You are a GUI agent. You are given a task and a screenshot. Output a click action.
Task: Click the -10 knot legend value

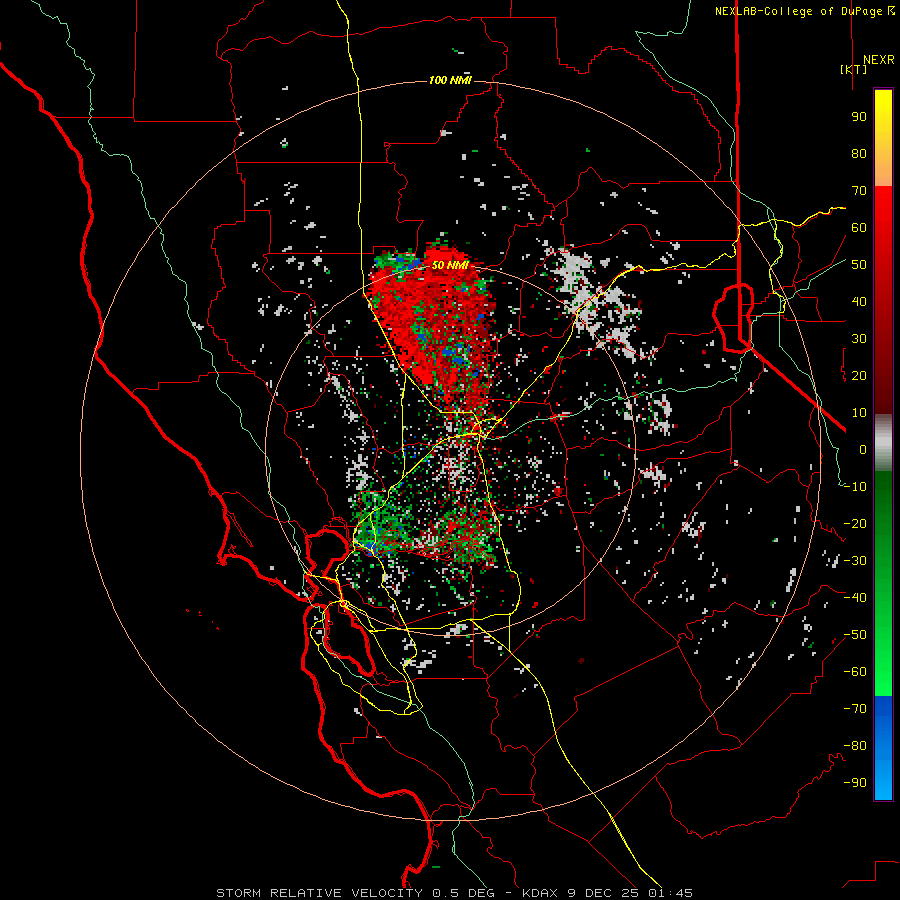point(855,487)
